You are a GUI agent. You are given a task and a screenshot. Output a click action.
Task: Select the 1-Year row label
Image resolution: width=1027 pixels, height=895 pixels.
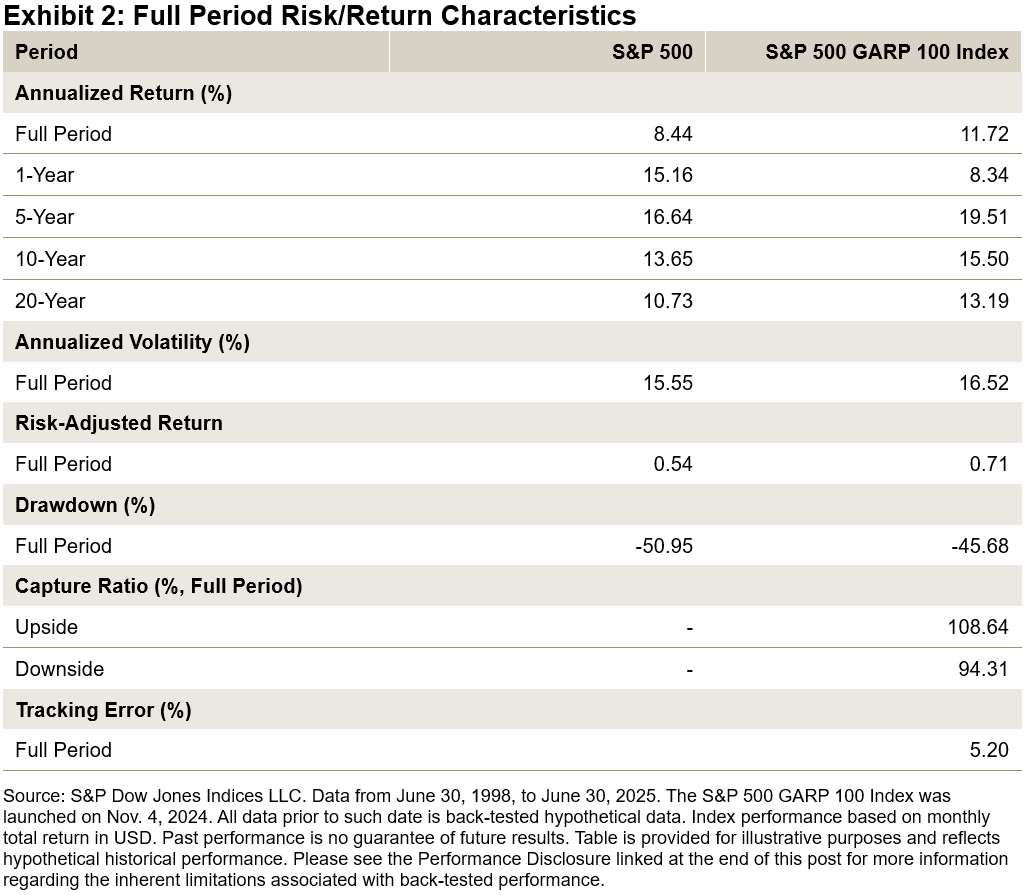click(45, 175)
